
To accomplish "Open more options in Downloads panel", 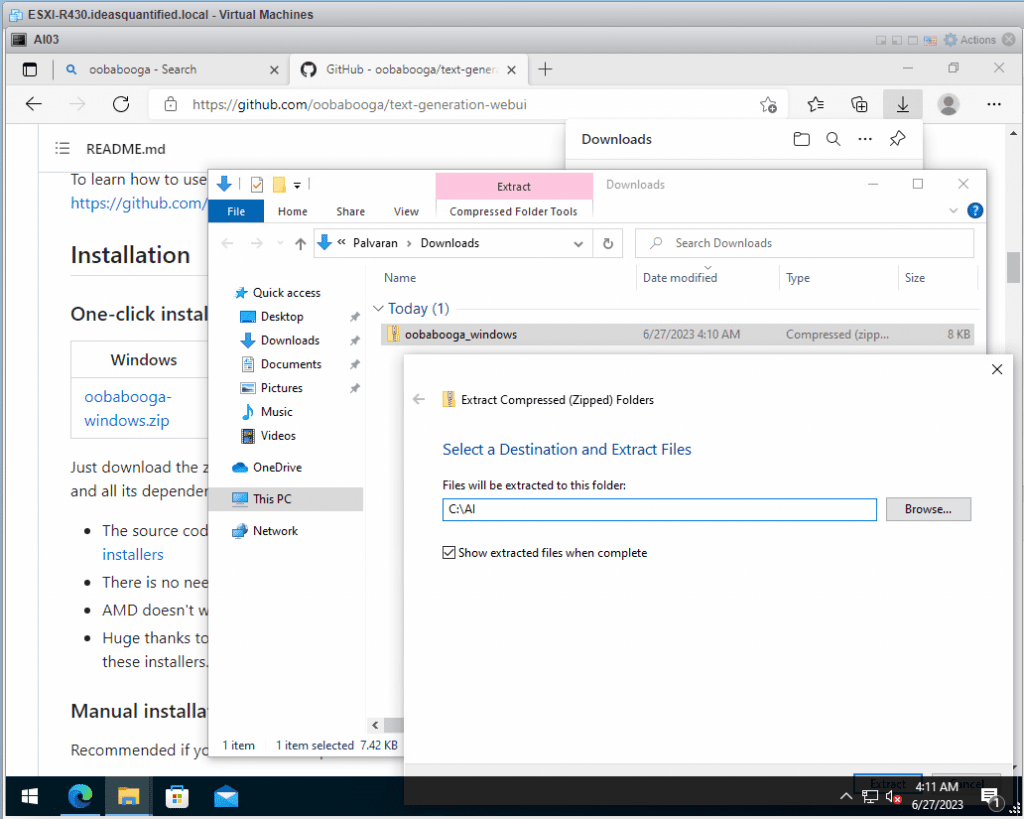I will tap(865, 139).
